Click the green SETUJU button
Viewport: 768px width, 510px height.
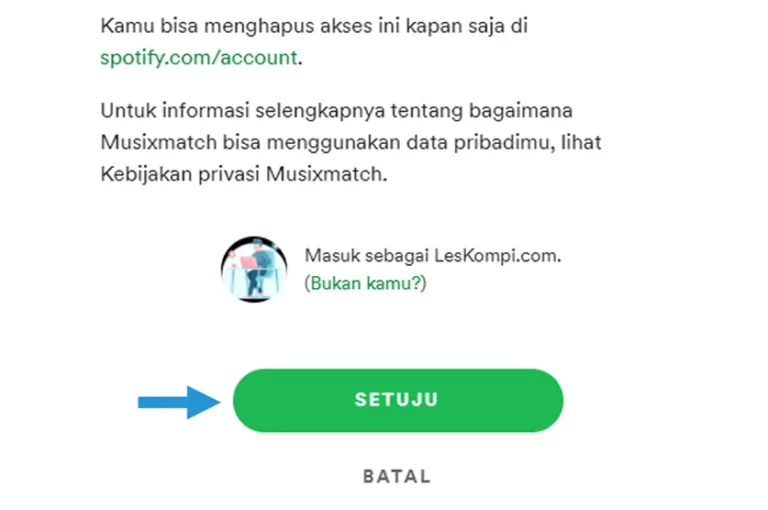398,400
